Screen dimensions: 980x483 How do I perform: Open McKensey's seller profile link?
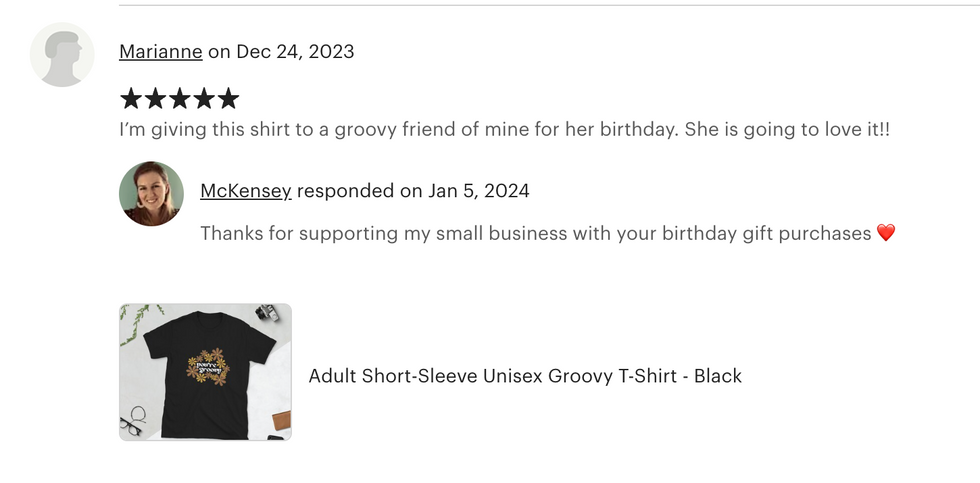point(246,191)
